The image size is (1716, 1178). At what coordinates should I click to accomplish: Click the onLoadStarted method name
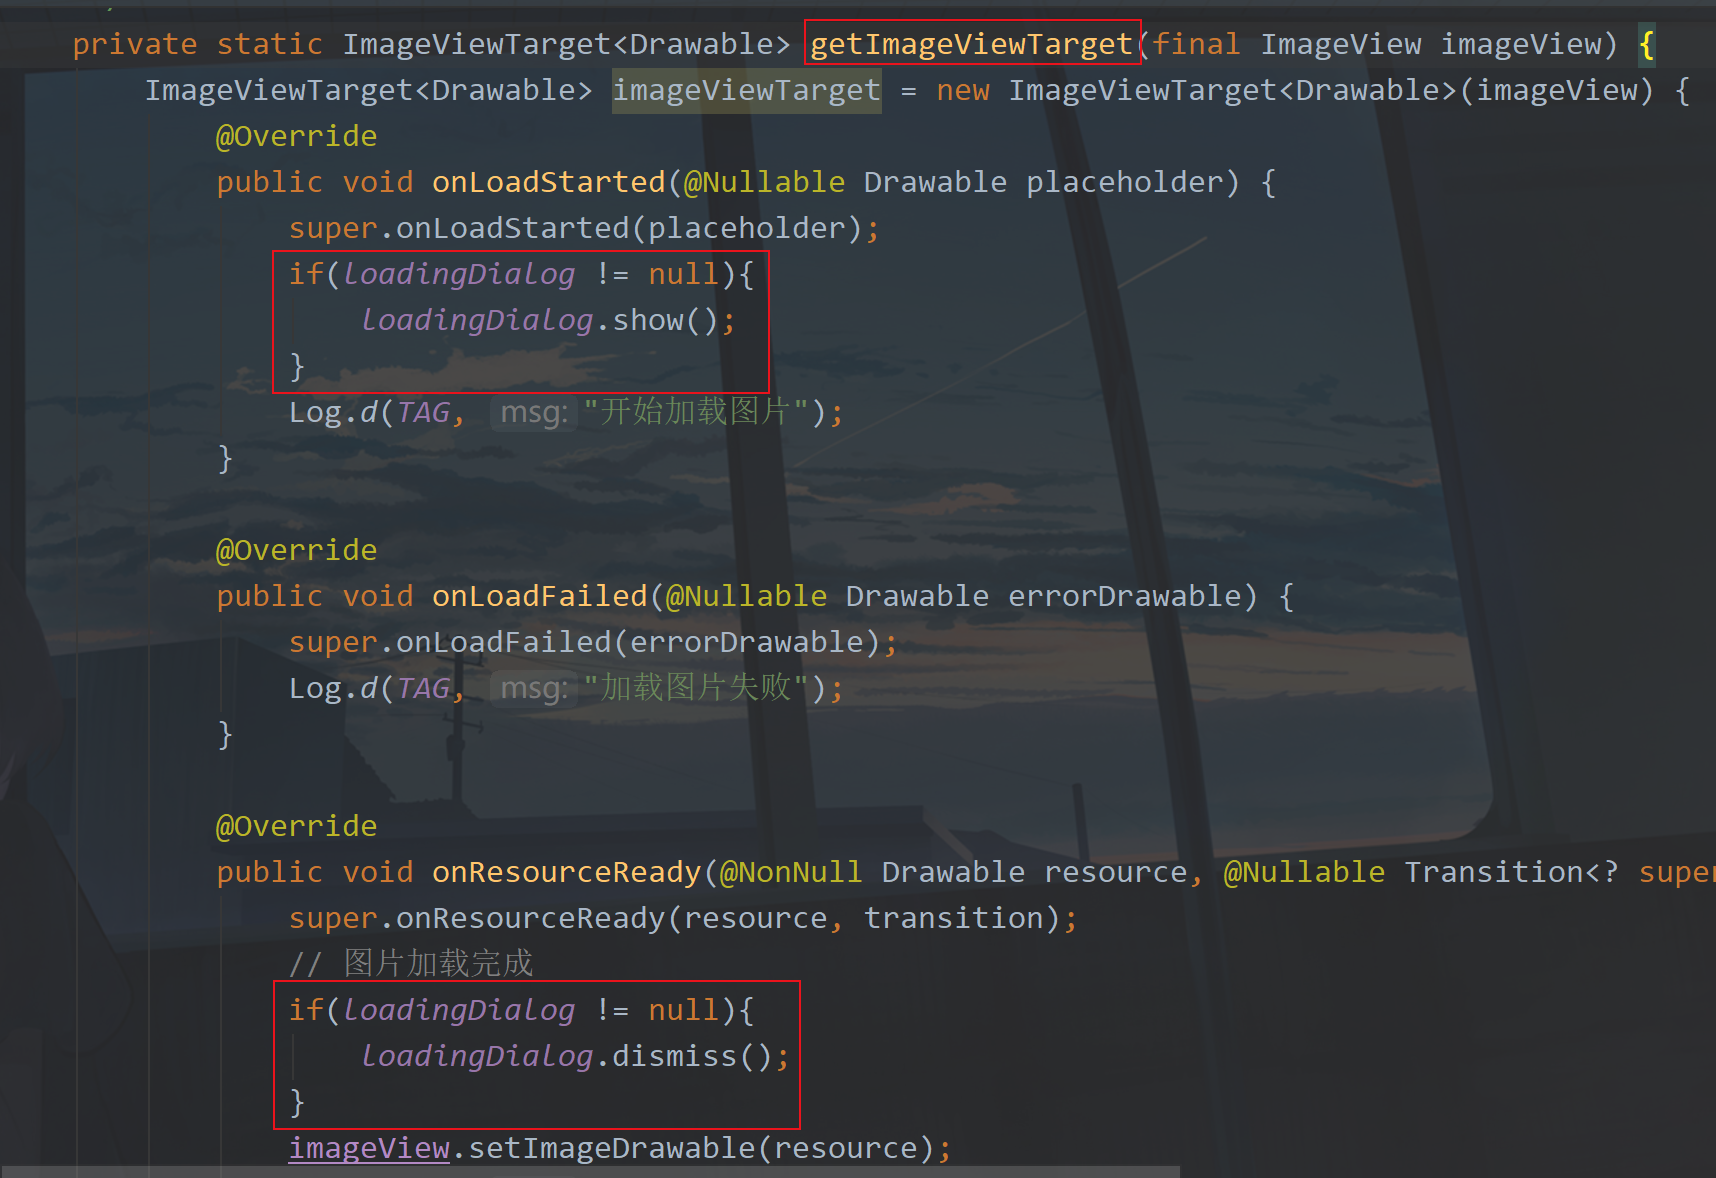point(548,182)
